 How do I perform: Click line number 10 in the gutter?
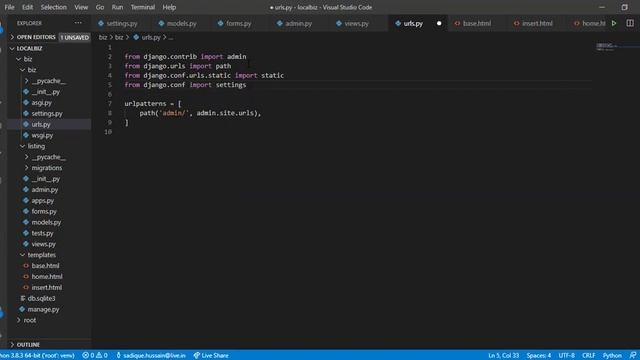click(108, 132)
